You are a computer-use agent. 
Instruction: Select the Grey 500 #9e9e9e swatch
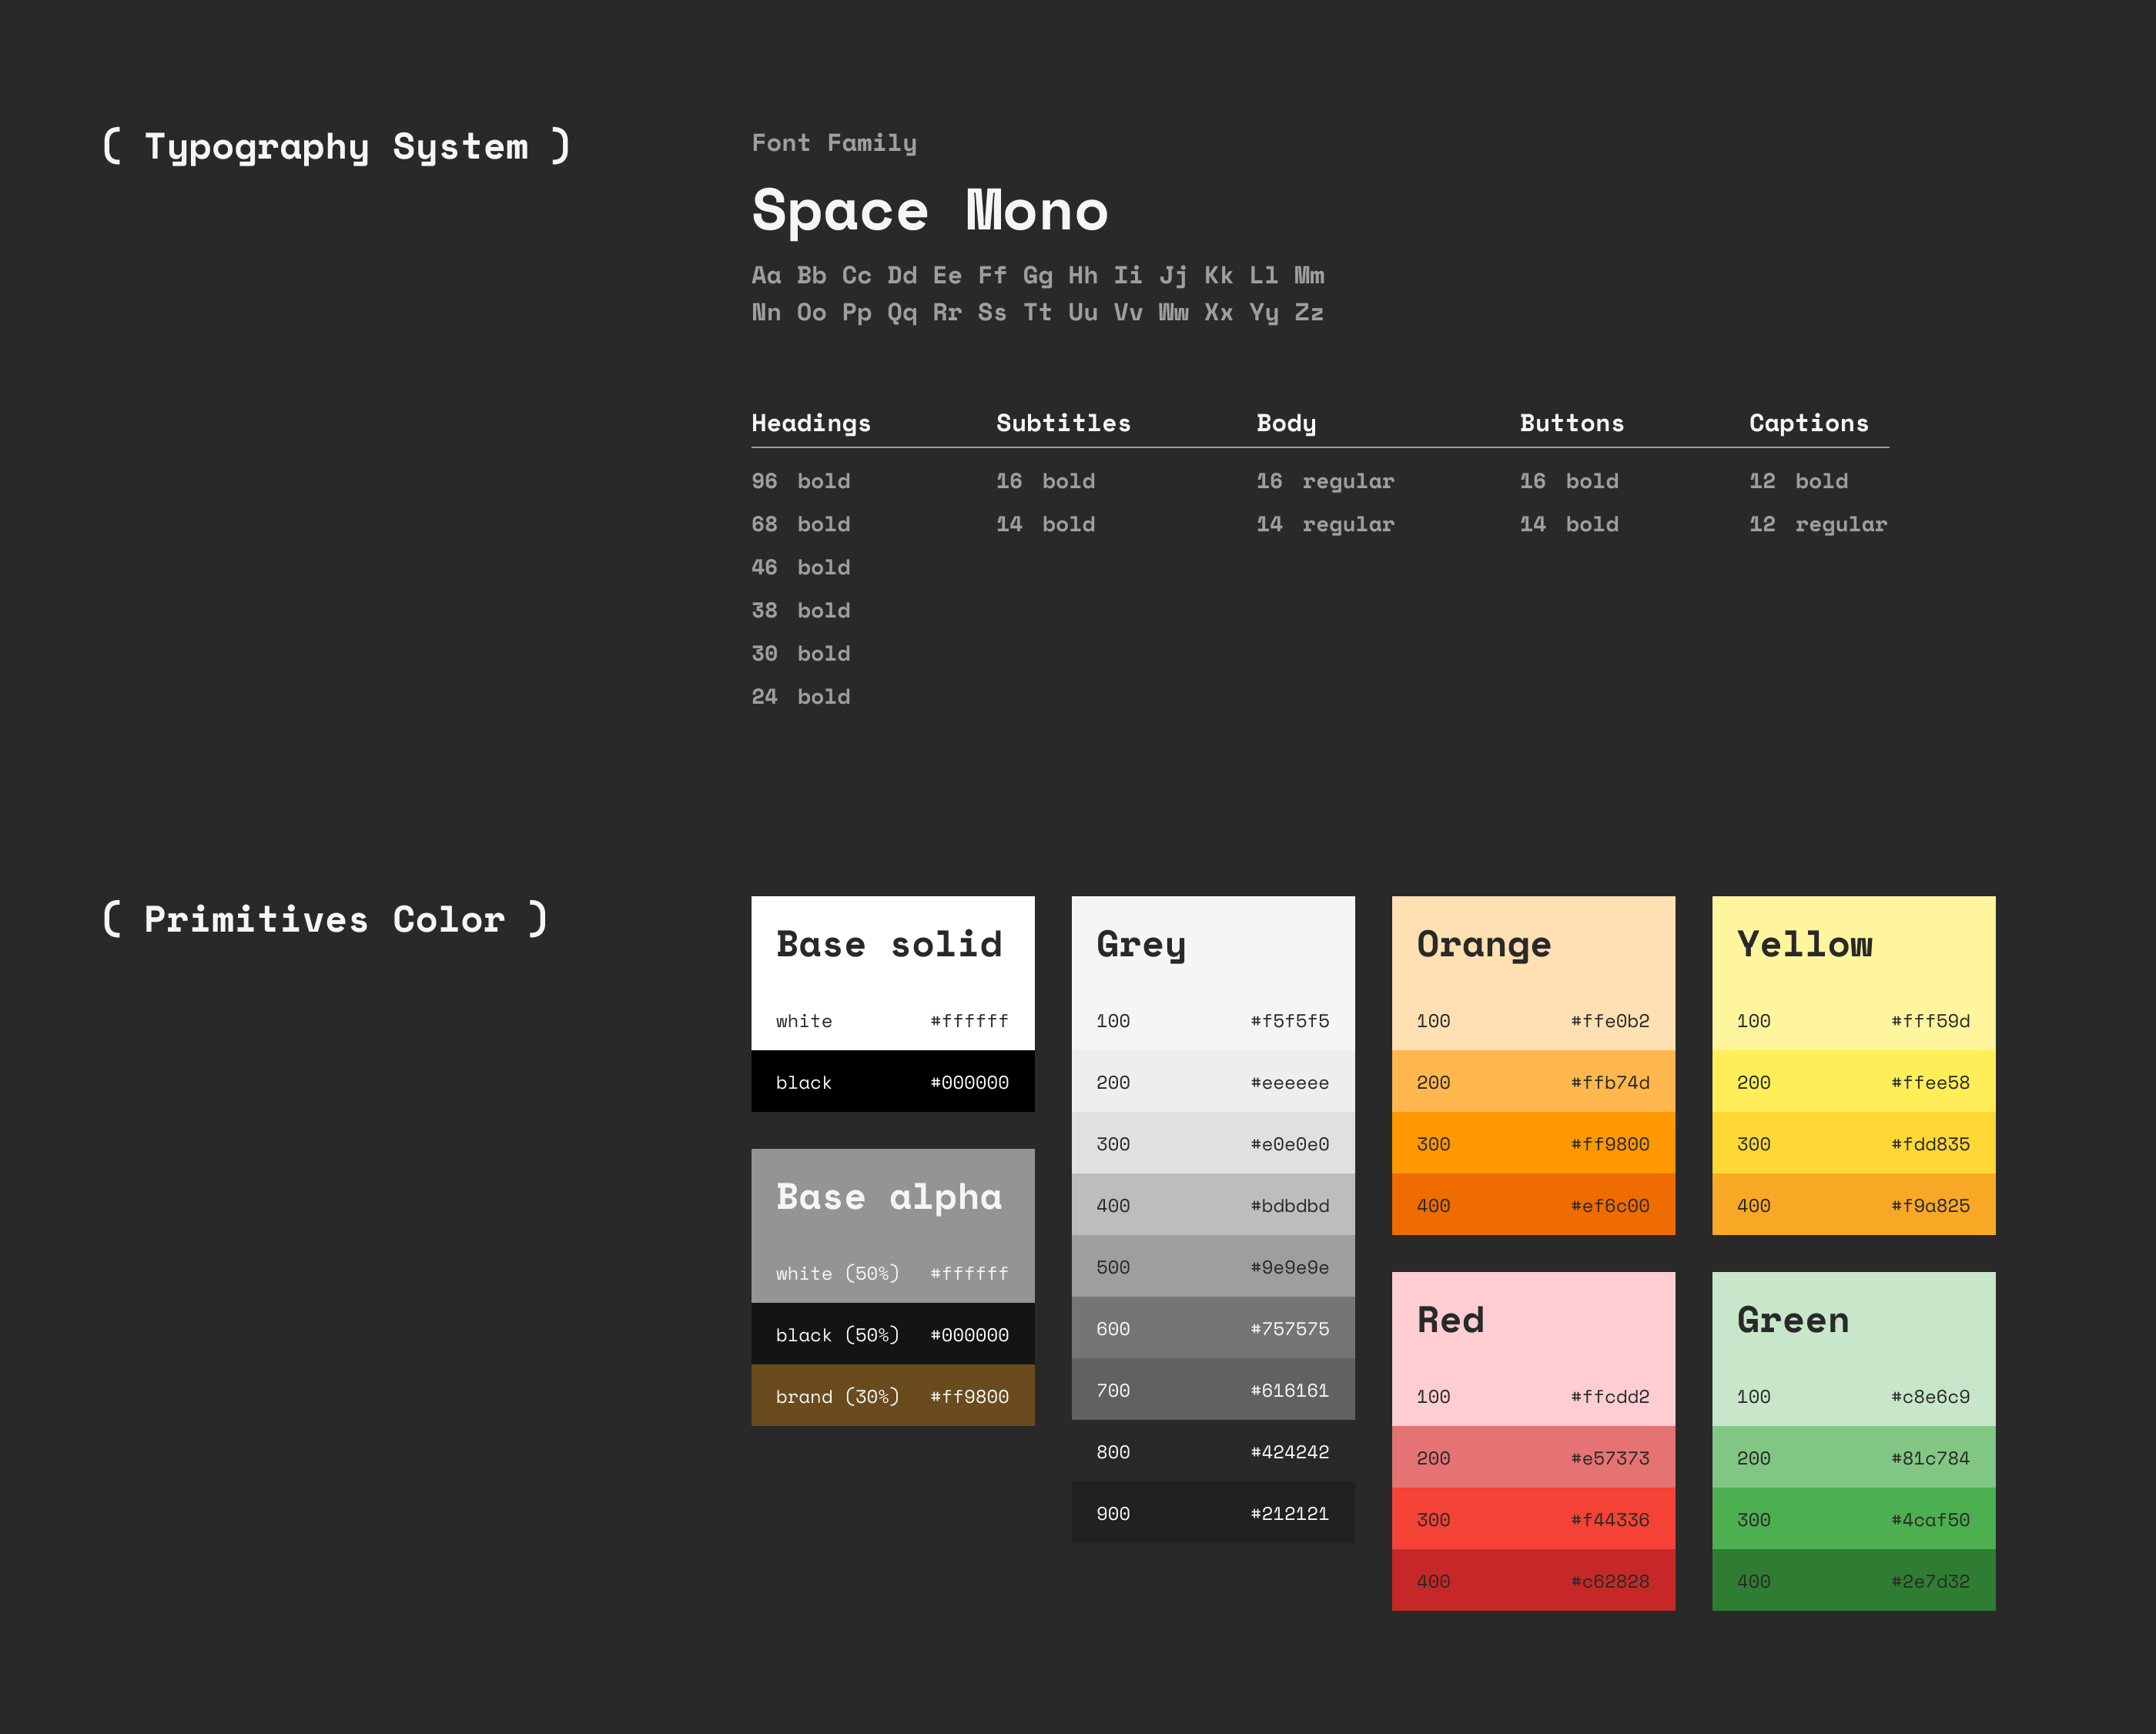tap(1212, 1266)
